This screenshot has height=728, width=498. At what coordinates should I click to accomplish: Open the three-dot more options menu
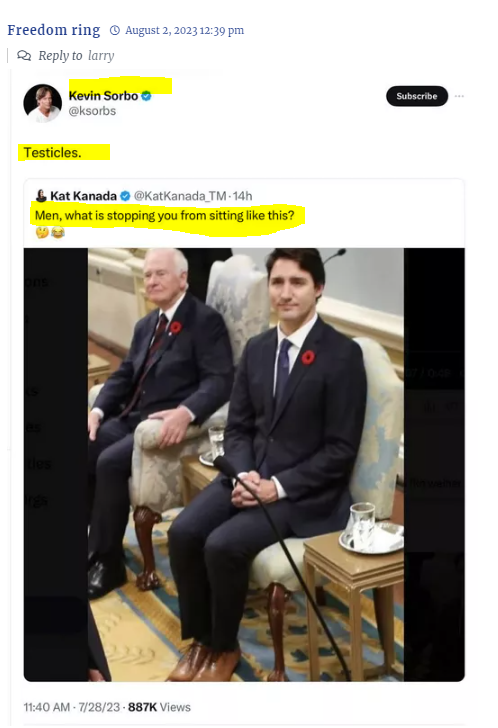(459, 96)
